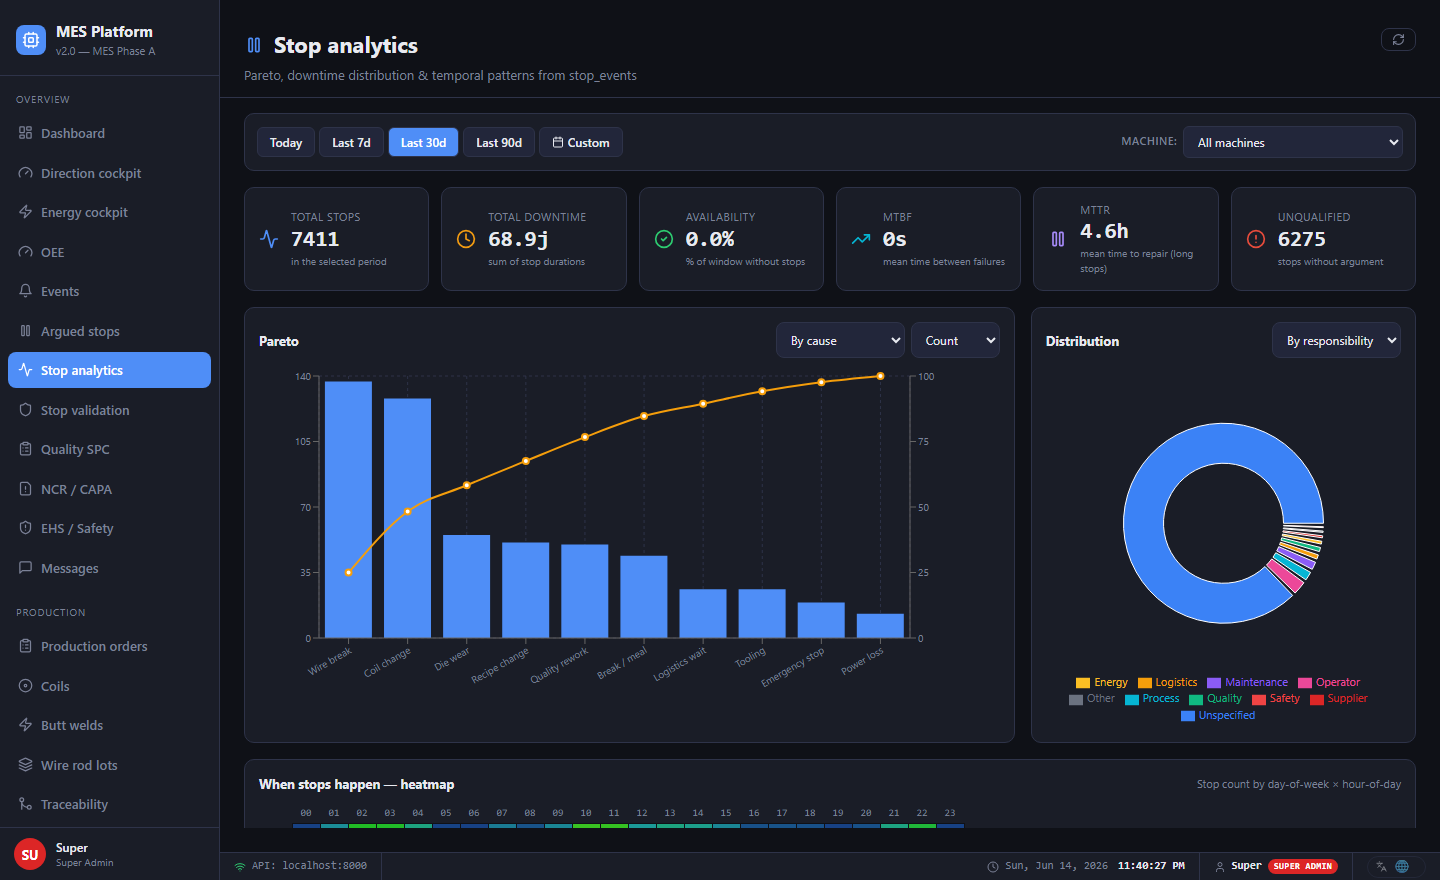Click the translate language icon in status bar
Viewport: 1440px width, 880px height.
1381,866
